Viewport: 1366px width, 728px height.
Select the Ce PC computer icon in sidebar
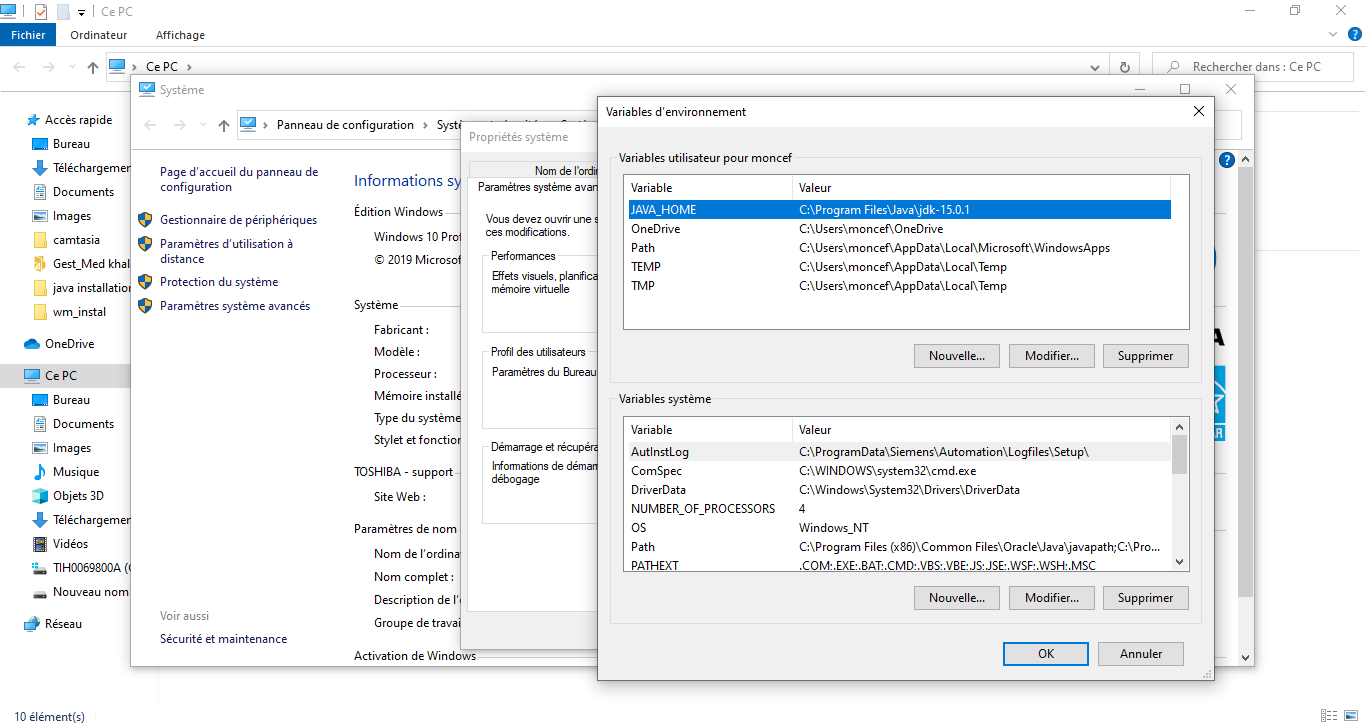32,376
